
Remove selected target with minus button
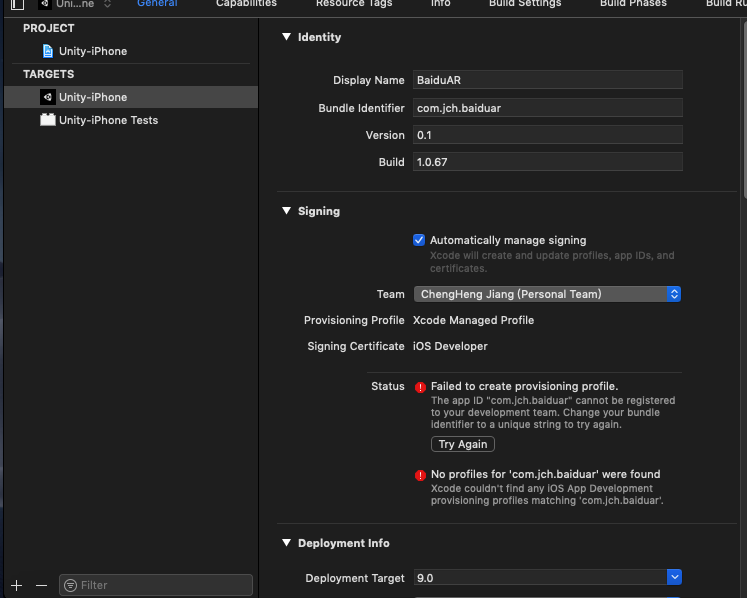[x=41, y=585]
